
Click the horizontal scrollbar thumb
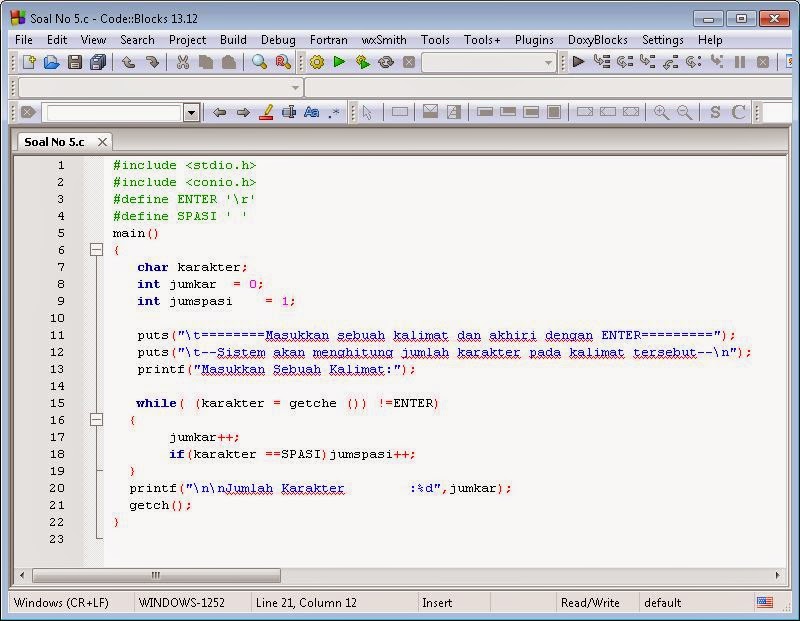pyautogui.click(x=156, y=575)
